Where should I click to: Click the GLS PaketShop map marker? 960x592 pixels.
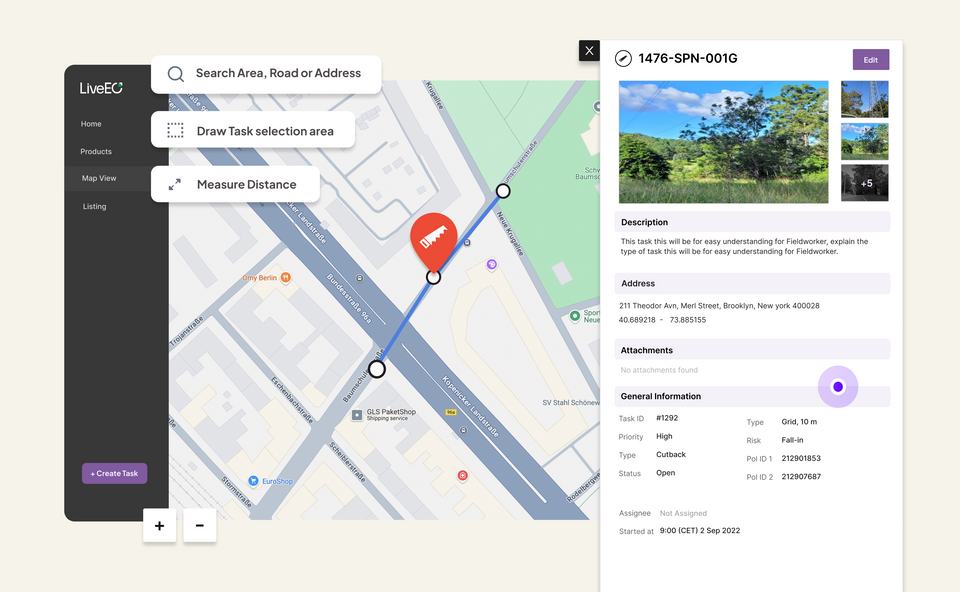(357, 415)
